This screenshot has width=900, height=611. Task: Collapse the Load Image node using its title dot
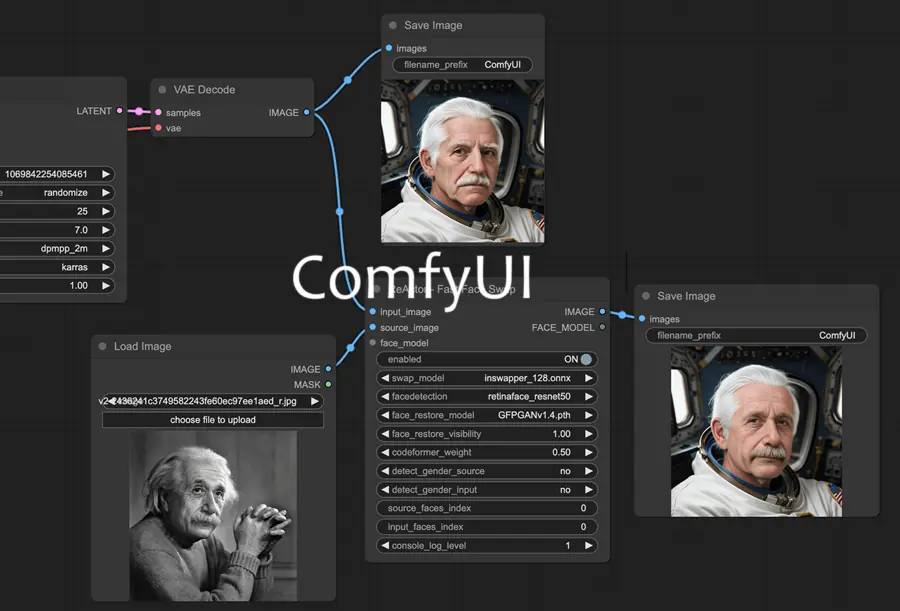point(101,346)
